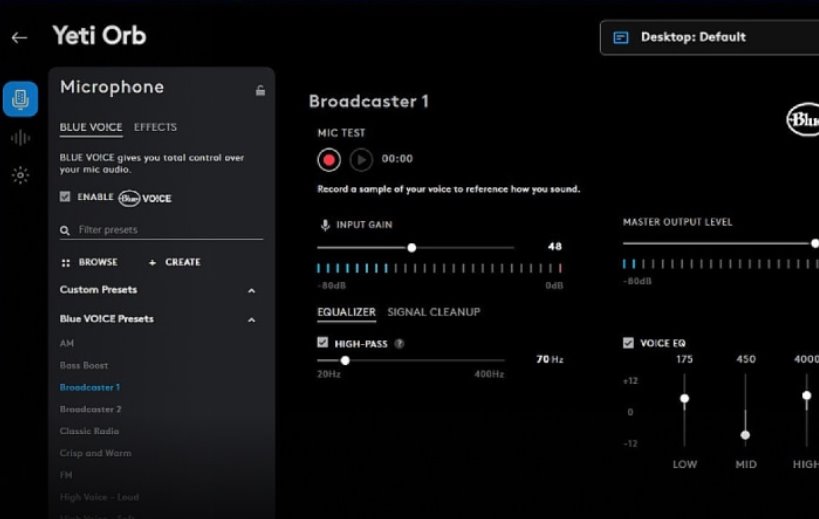This screenshot has width=819, height=519.
Task: Click the Create preset button
Action: tap(174, 262)
